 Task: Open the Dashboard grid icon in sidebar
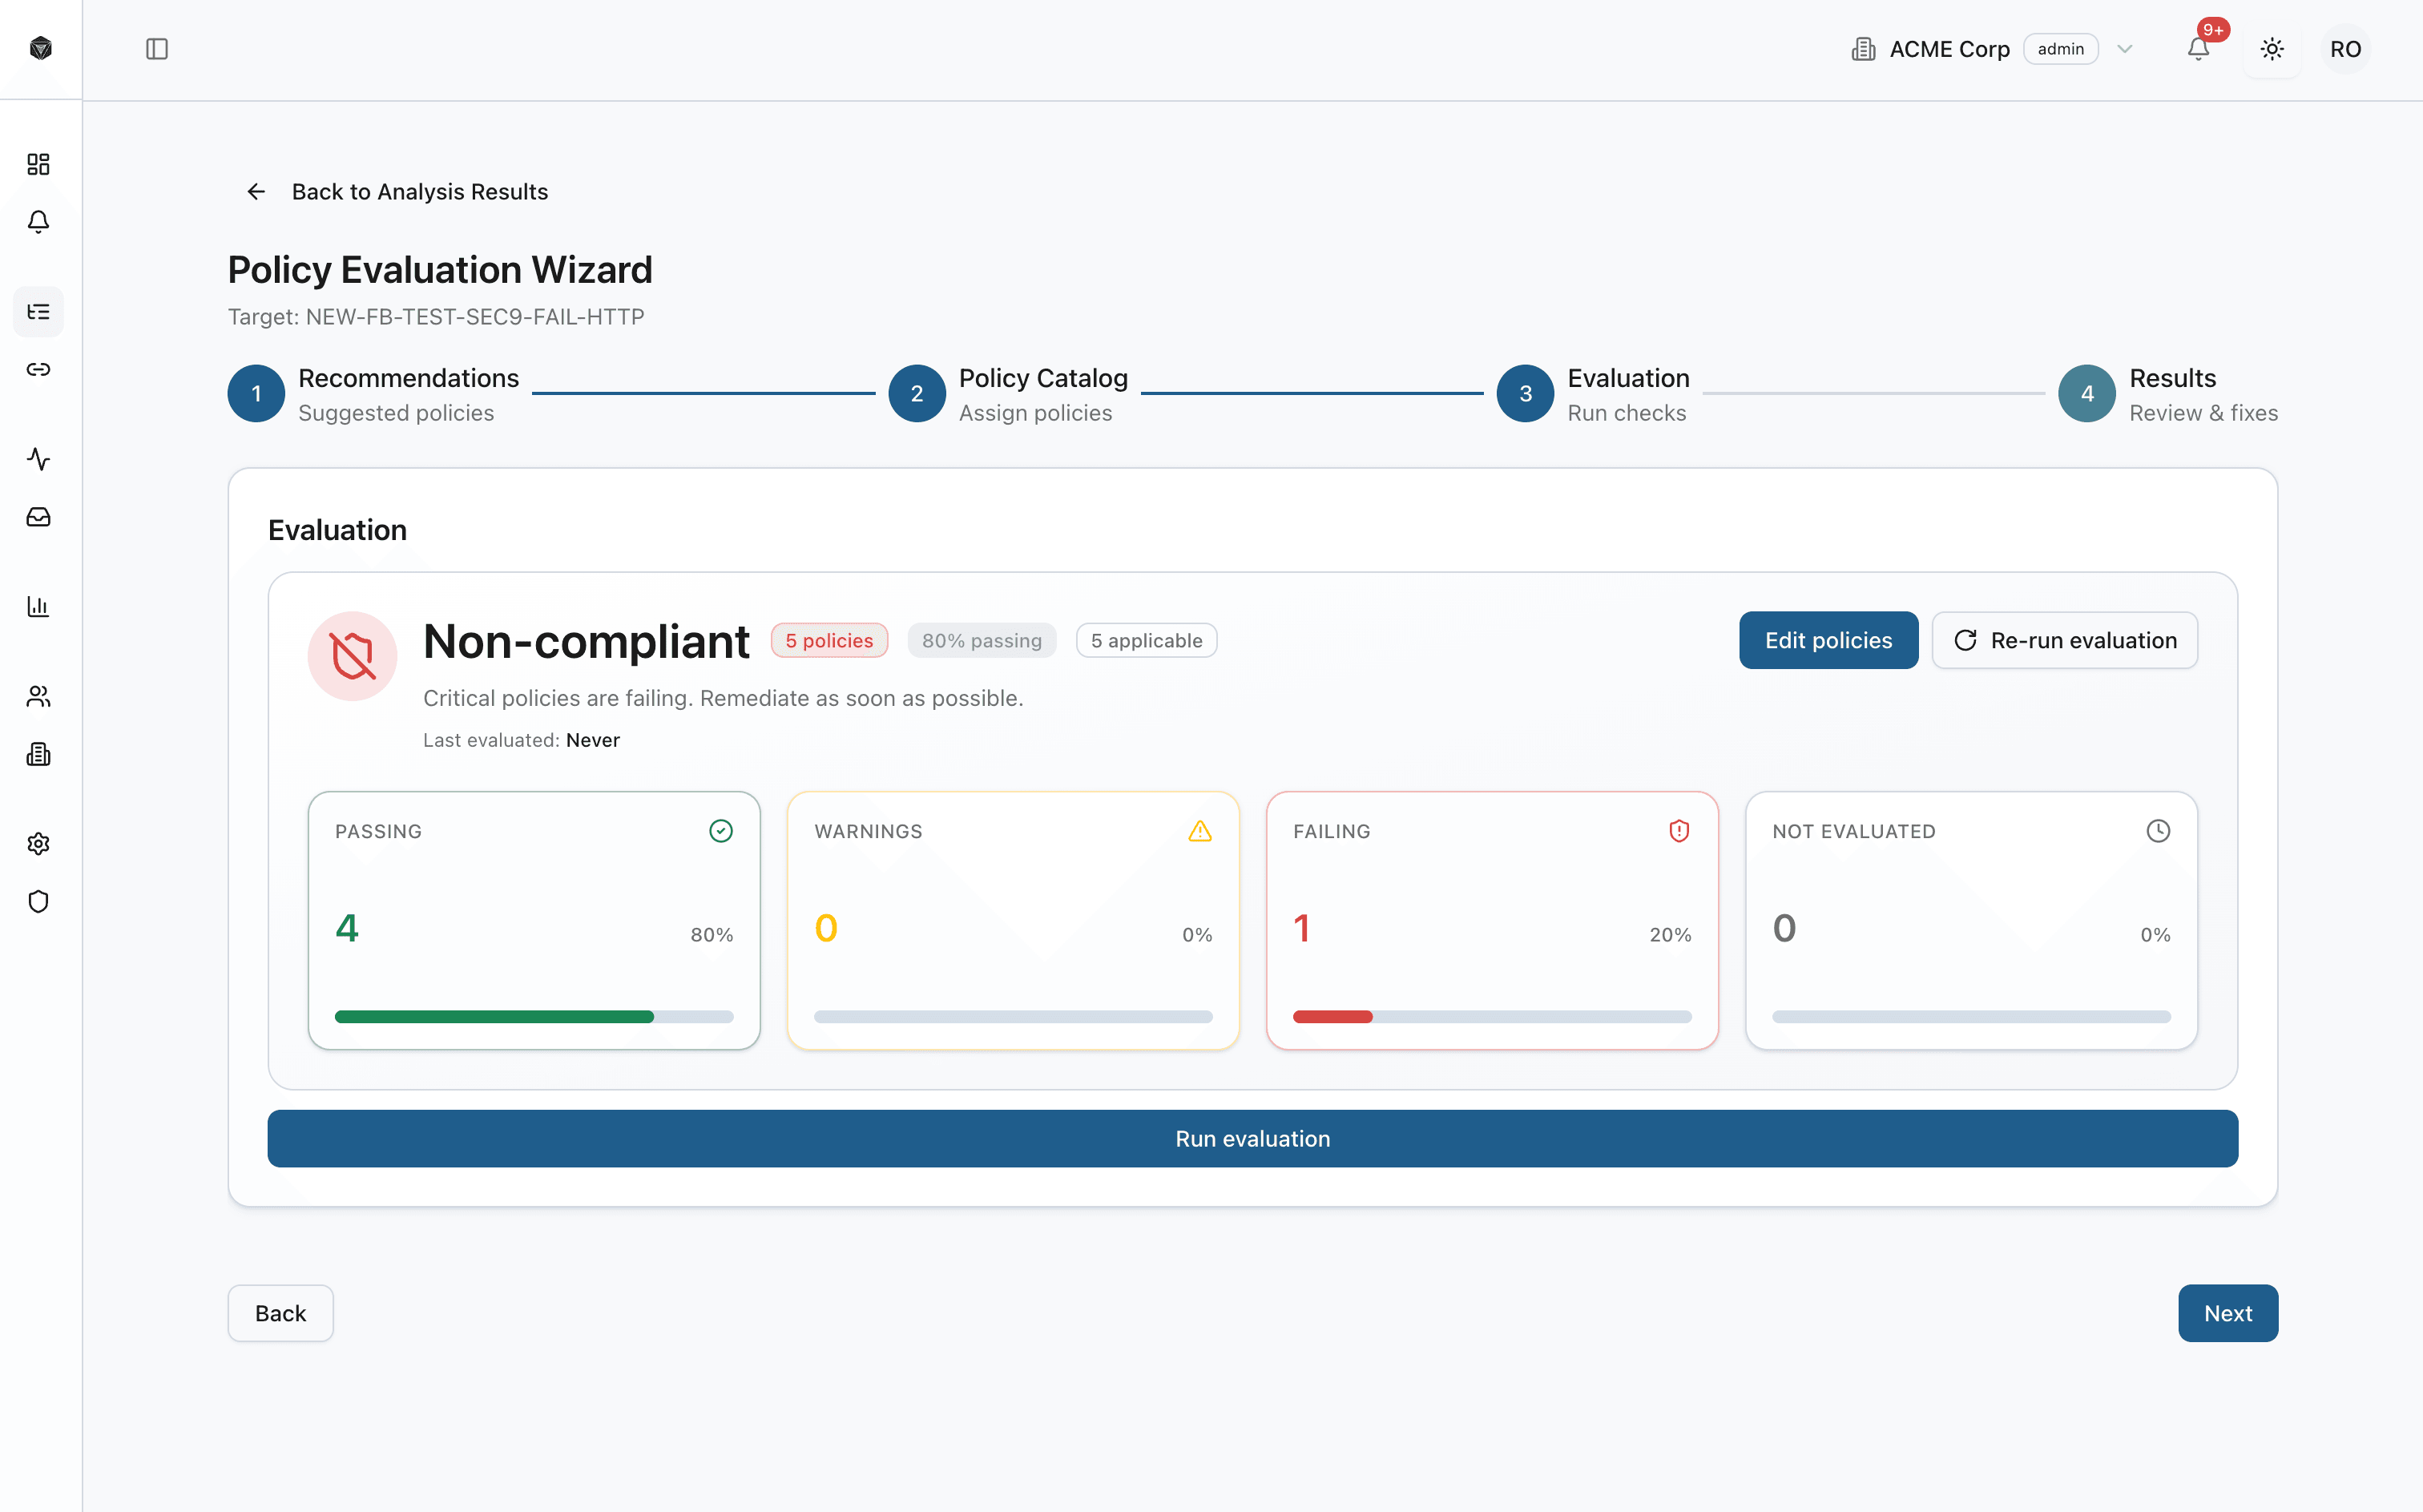38,164
